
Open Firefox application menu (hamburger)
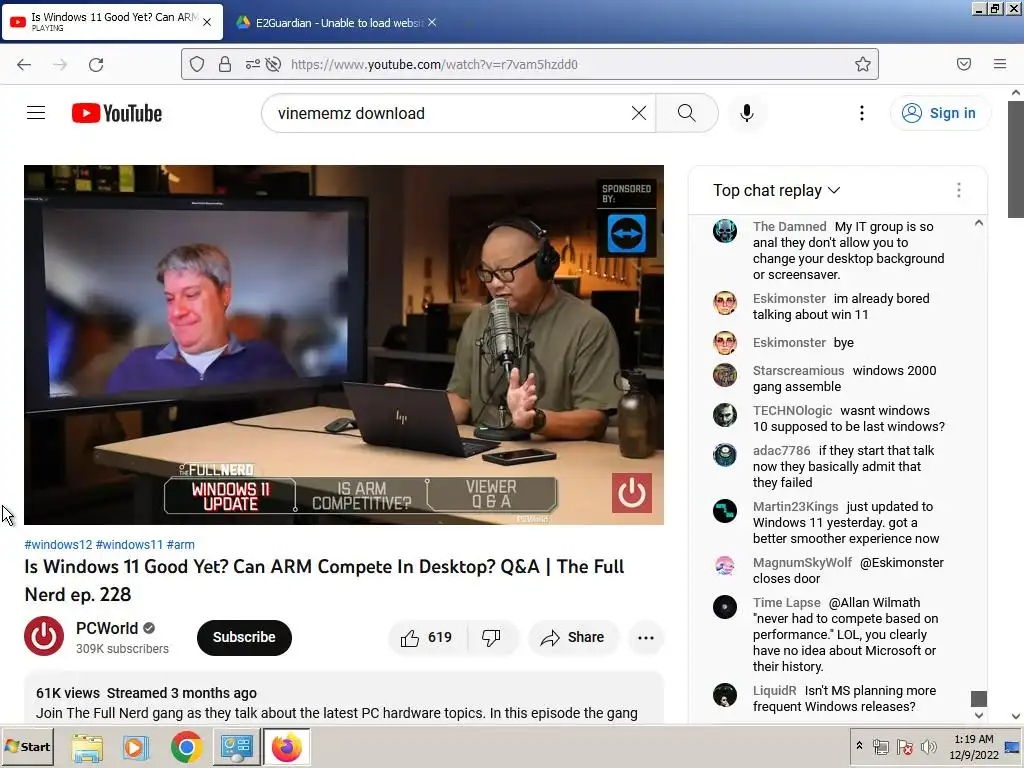coord(1000,64)
